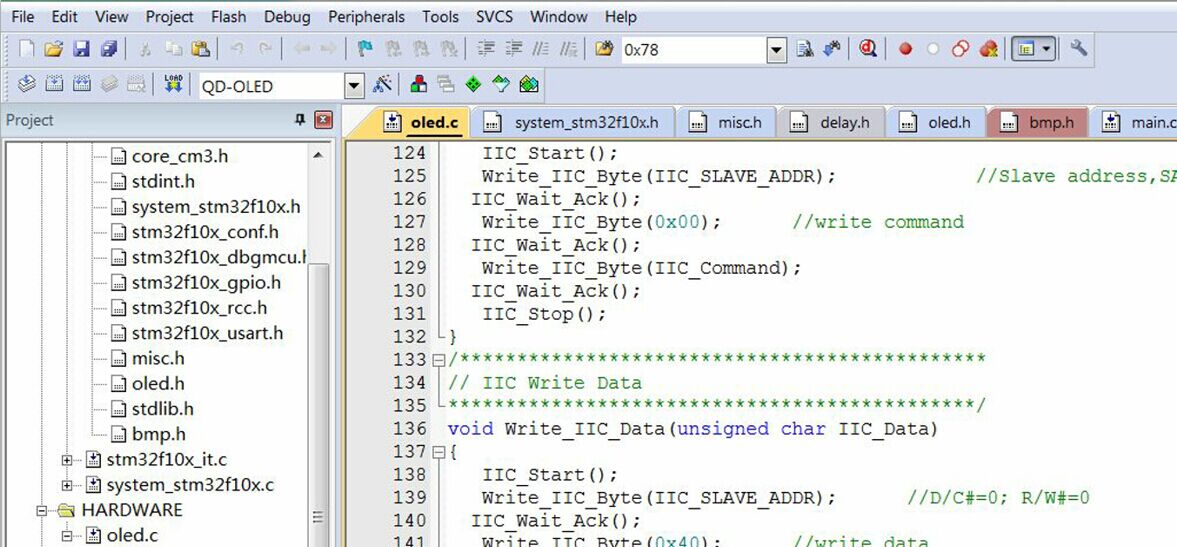The width and height of the screenshot is (1177, 547).
Task: Click the Build target icon
Action: 53,85
